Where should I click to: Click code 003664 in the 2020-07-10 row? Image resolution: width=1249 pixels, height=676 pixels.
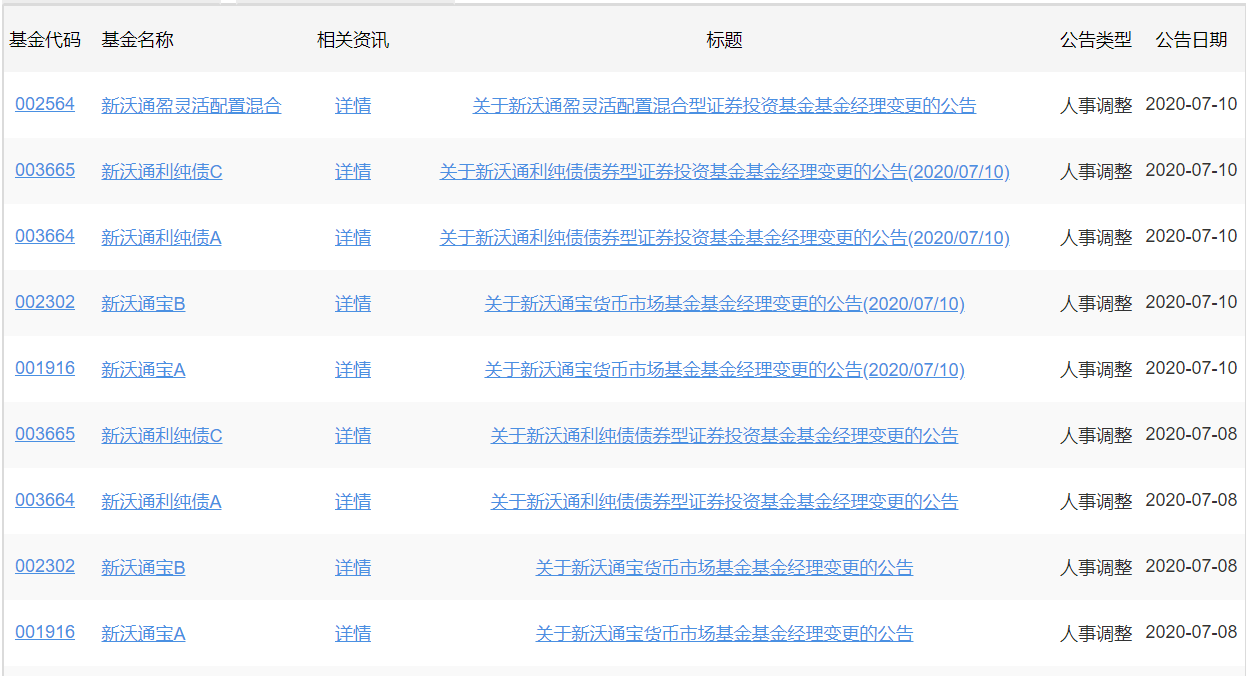coord(45,236)
